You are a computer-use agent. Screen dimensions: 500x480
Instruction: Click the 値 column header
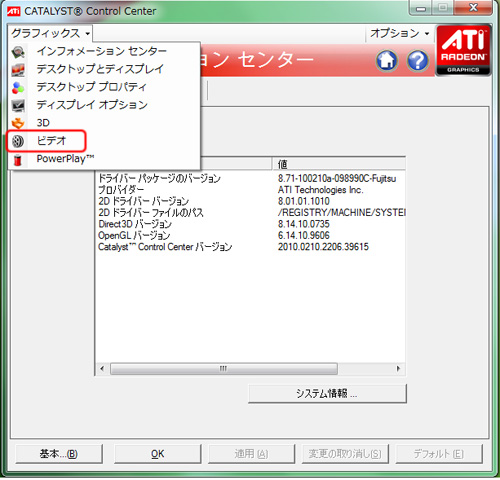[x=339, y=164]
